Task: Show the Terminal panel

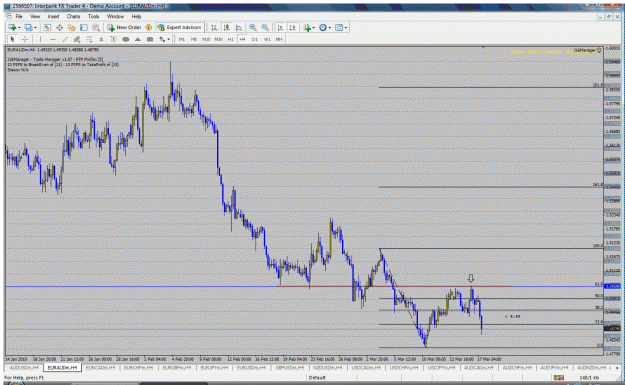Action: coord(84,28)
